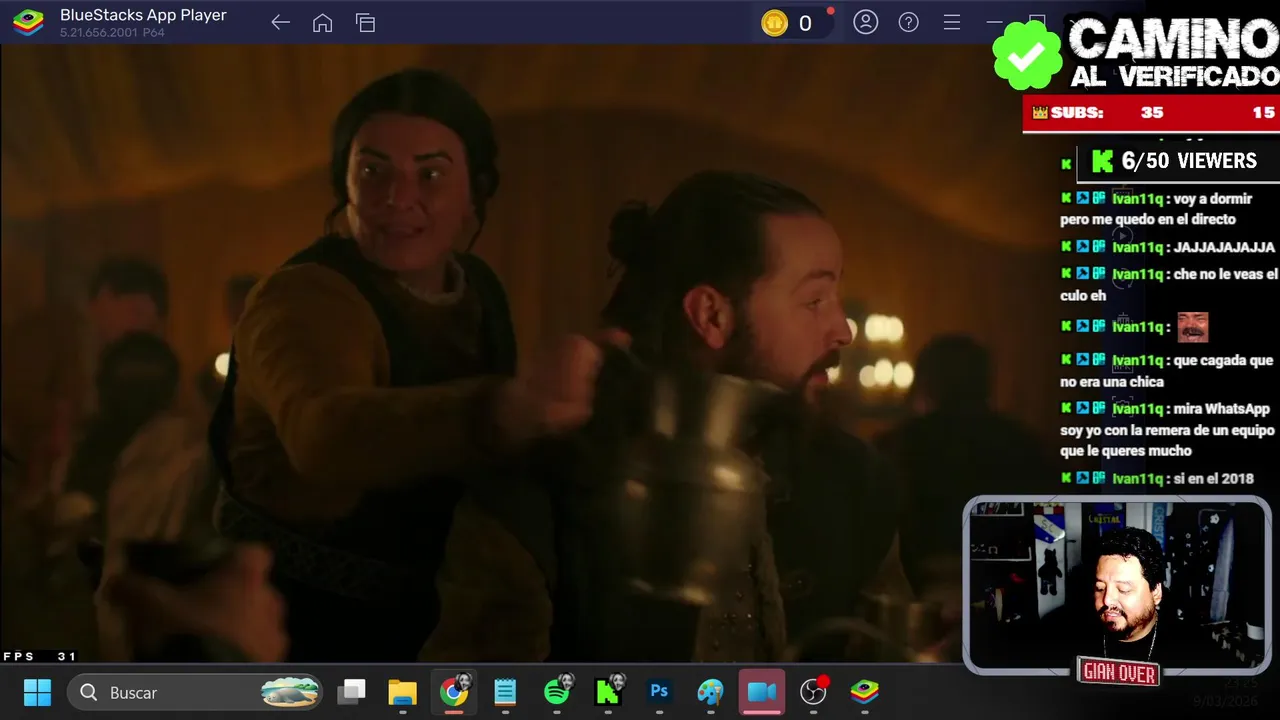Switch to BlueStacks taskbar icon
The image size is (1280, 720).
coord(864,691)
